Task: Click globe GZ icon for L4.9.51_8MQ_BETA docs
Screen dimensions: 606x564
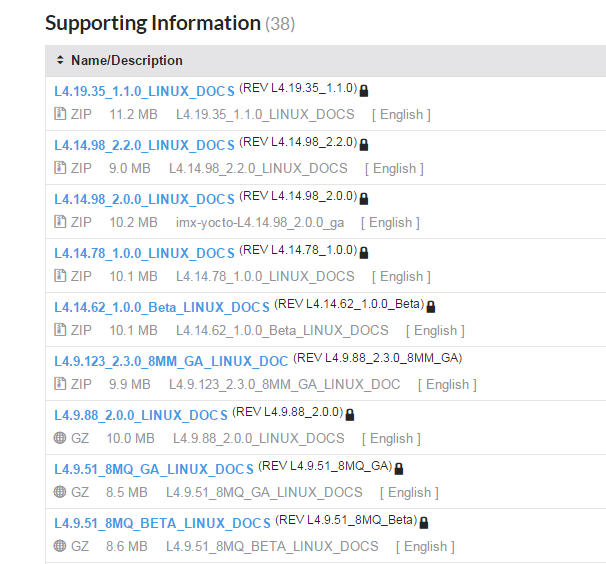Action: tap(60, 546)
